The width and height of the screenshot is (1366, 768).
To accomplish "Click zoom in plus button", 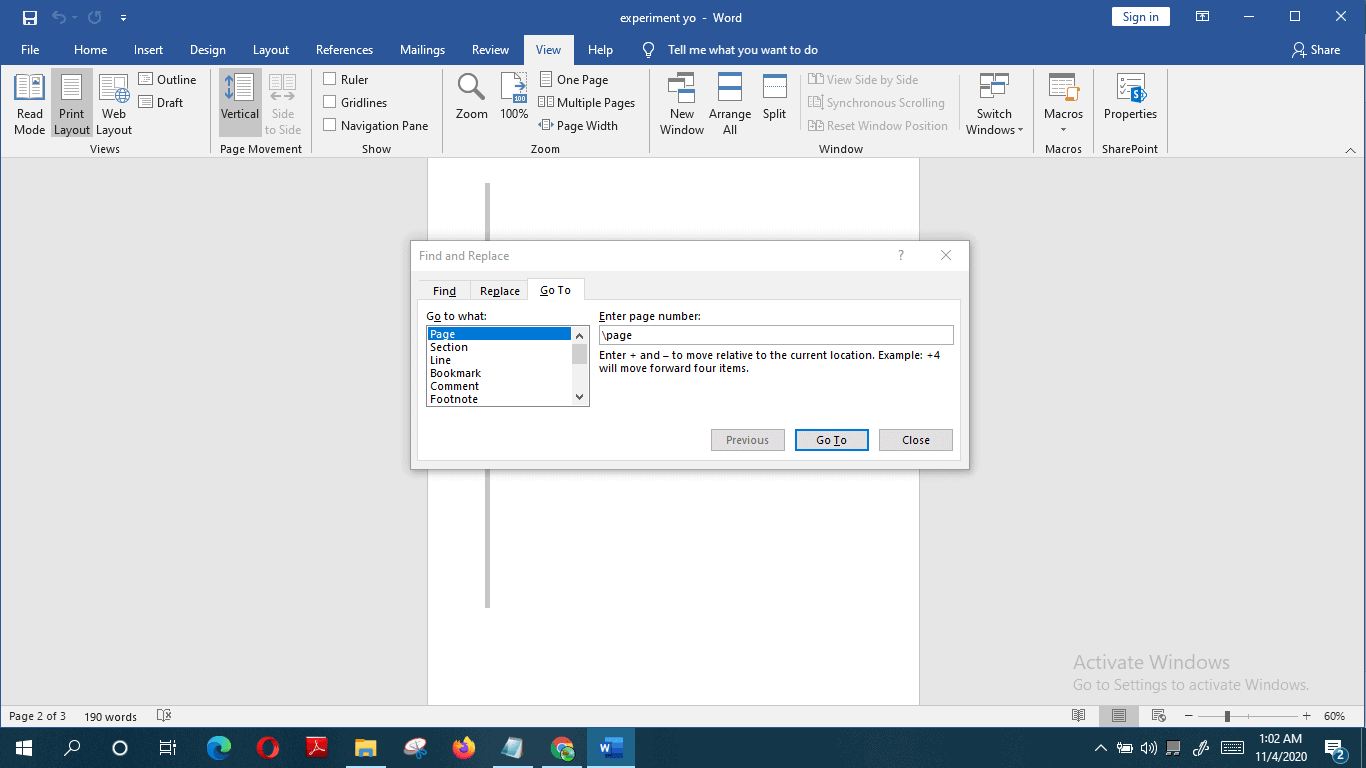I will coord(1306,716).
